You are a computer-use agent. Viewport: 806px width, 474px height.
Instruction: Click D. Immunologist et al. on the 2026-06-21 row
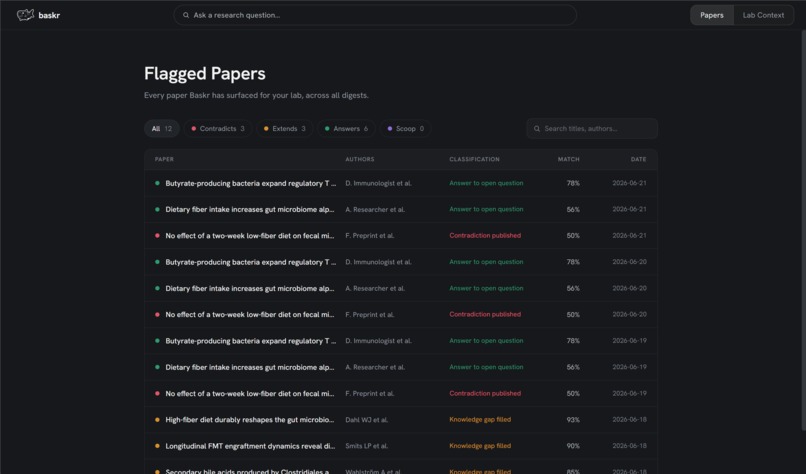378,183
